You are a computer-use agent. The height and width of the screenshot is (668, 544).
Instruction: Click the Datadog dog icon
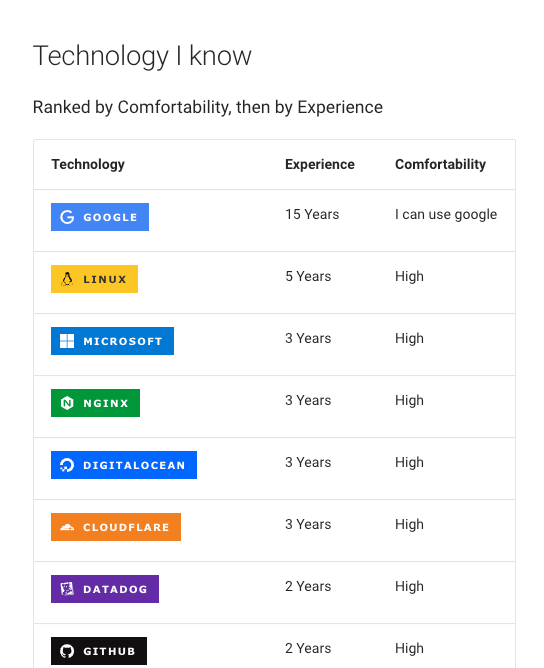(x=67, y=589)
